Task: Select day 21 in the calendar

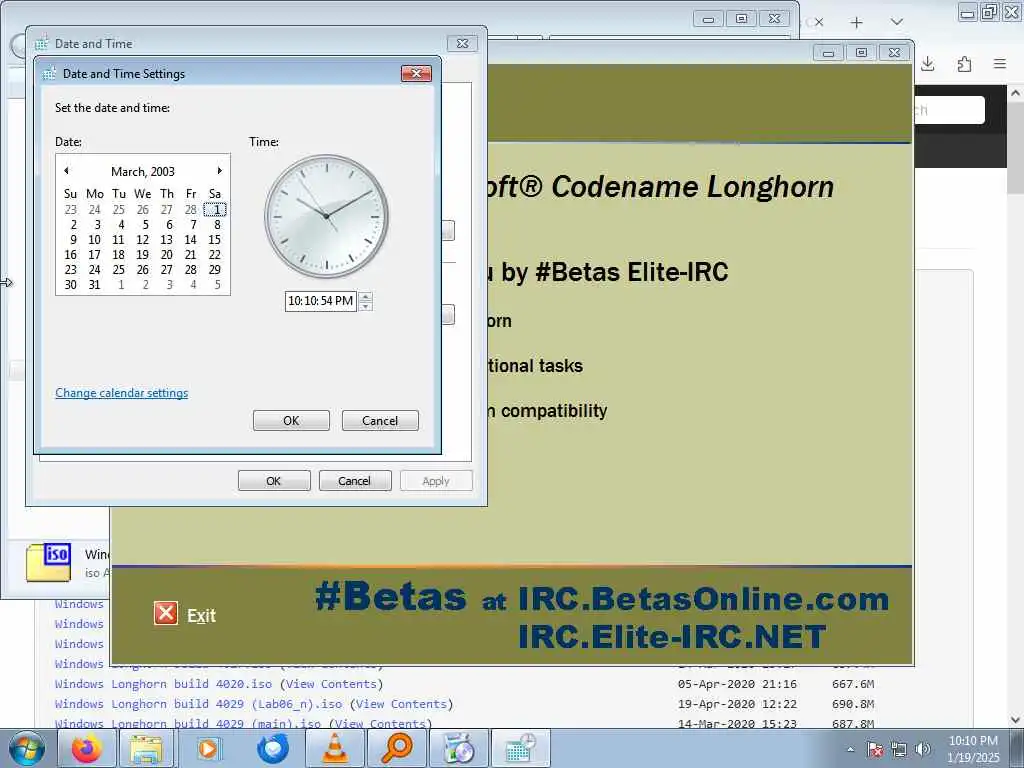Action: [191, 255]
